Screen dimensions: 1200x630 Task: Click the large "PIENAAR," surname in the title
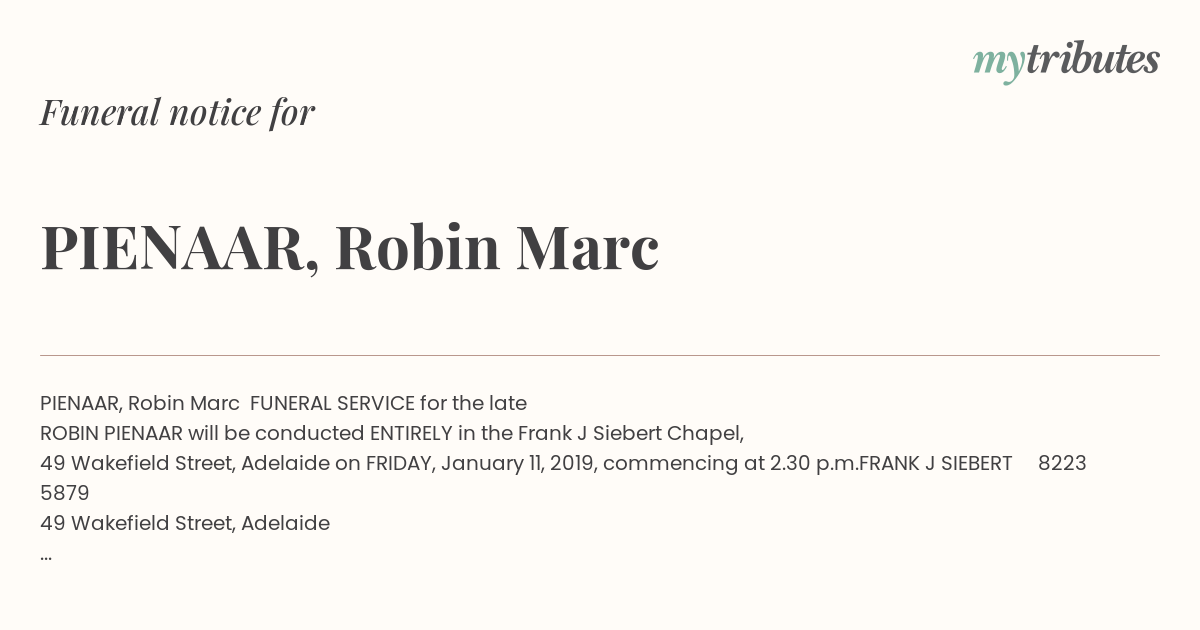pyautogui.click(x=180, y=248)
